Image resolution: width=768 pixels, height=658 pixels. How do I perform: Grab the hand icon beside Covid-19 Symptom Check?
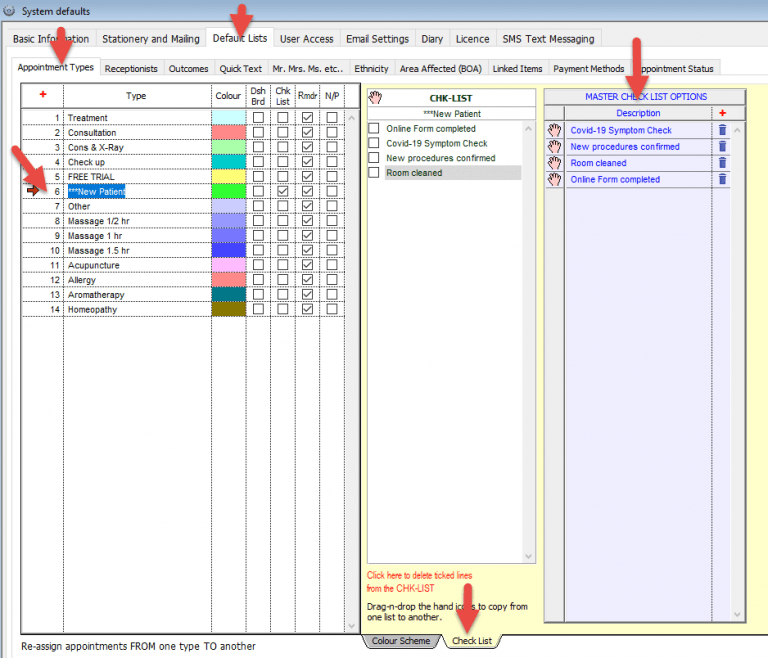click(x=554, y=130)
